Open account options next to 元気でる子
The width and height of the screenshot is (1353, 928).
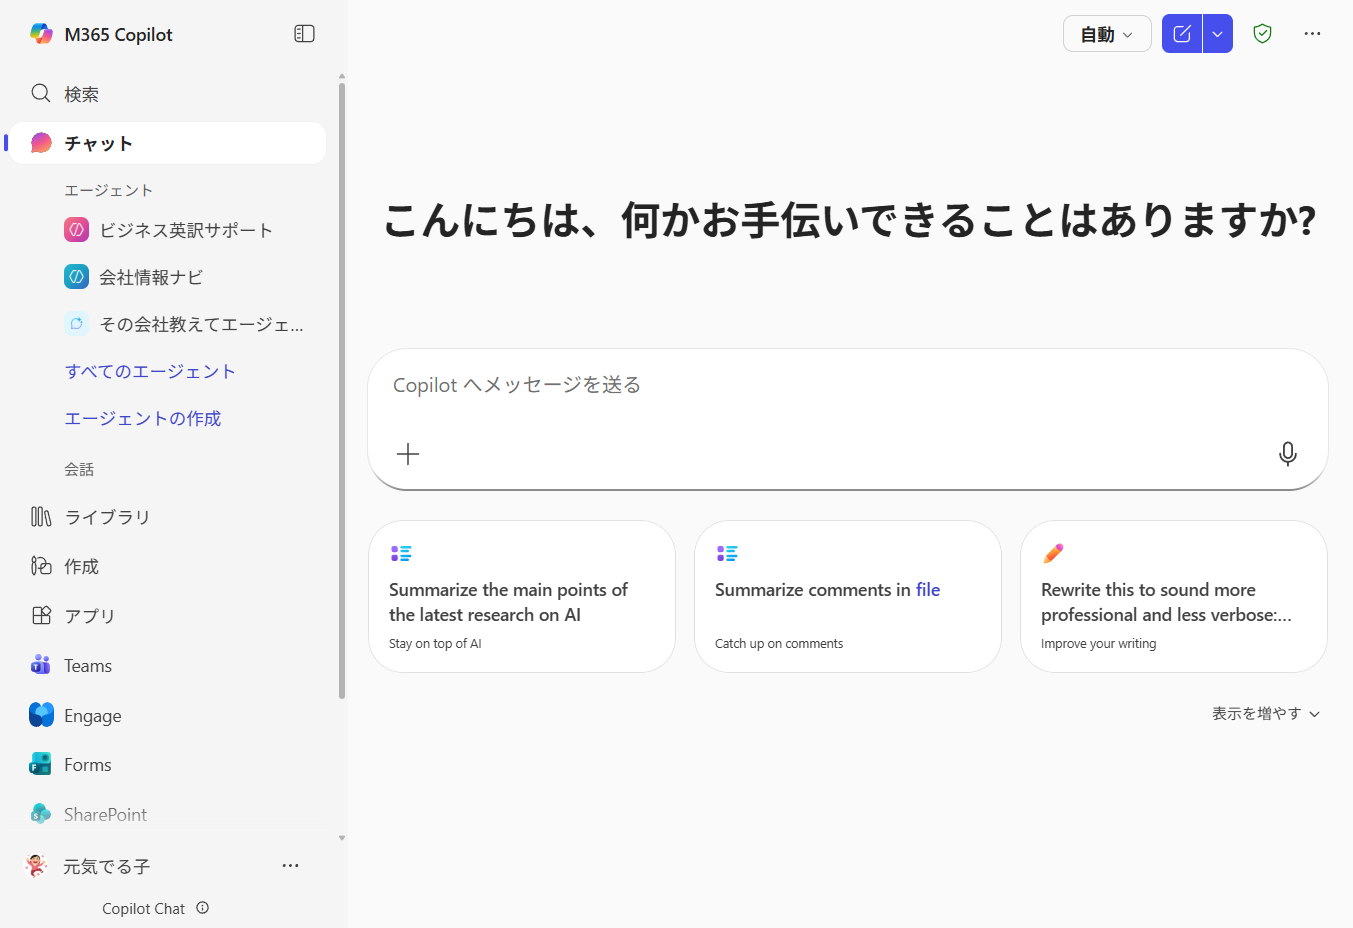tap(290, 866)
